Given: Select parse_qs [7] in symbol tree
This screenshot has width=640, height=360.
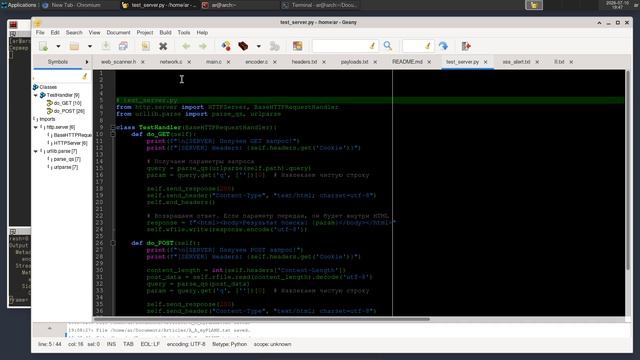Looking at the screenshot, I should point(67,159).
